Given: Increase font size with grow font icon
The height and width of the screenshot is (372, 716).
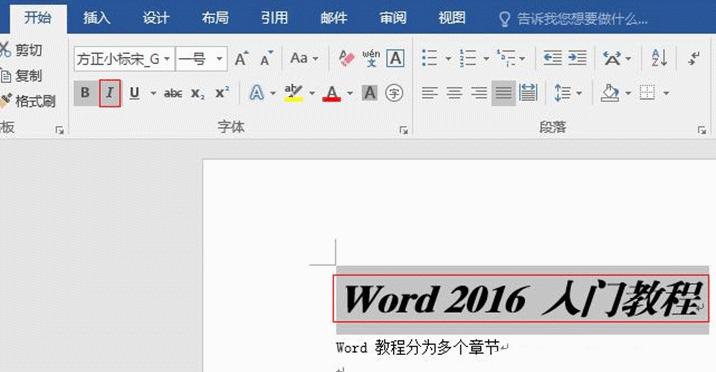Looking at the screenshot, I should 241,58.
